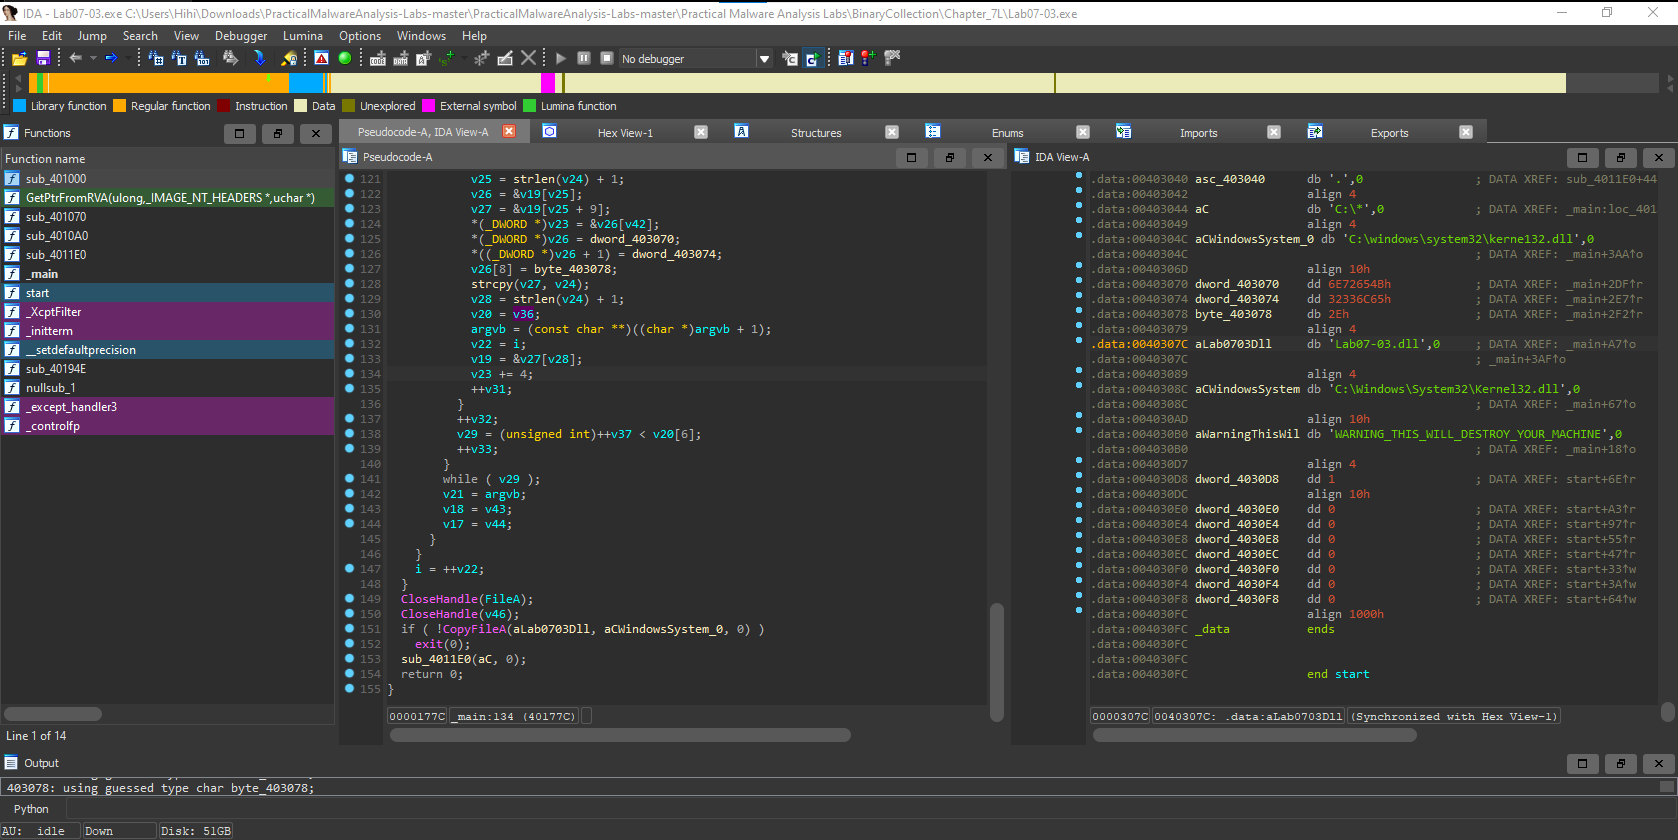Click the Functions list horizontal scrollbar
This screenshot has width=1678, height=840.
(53, 714)
